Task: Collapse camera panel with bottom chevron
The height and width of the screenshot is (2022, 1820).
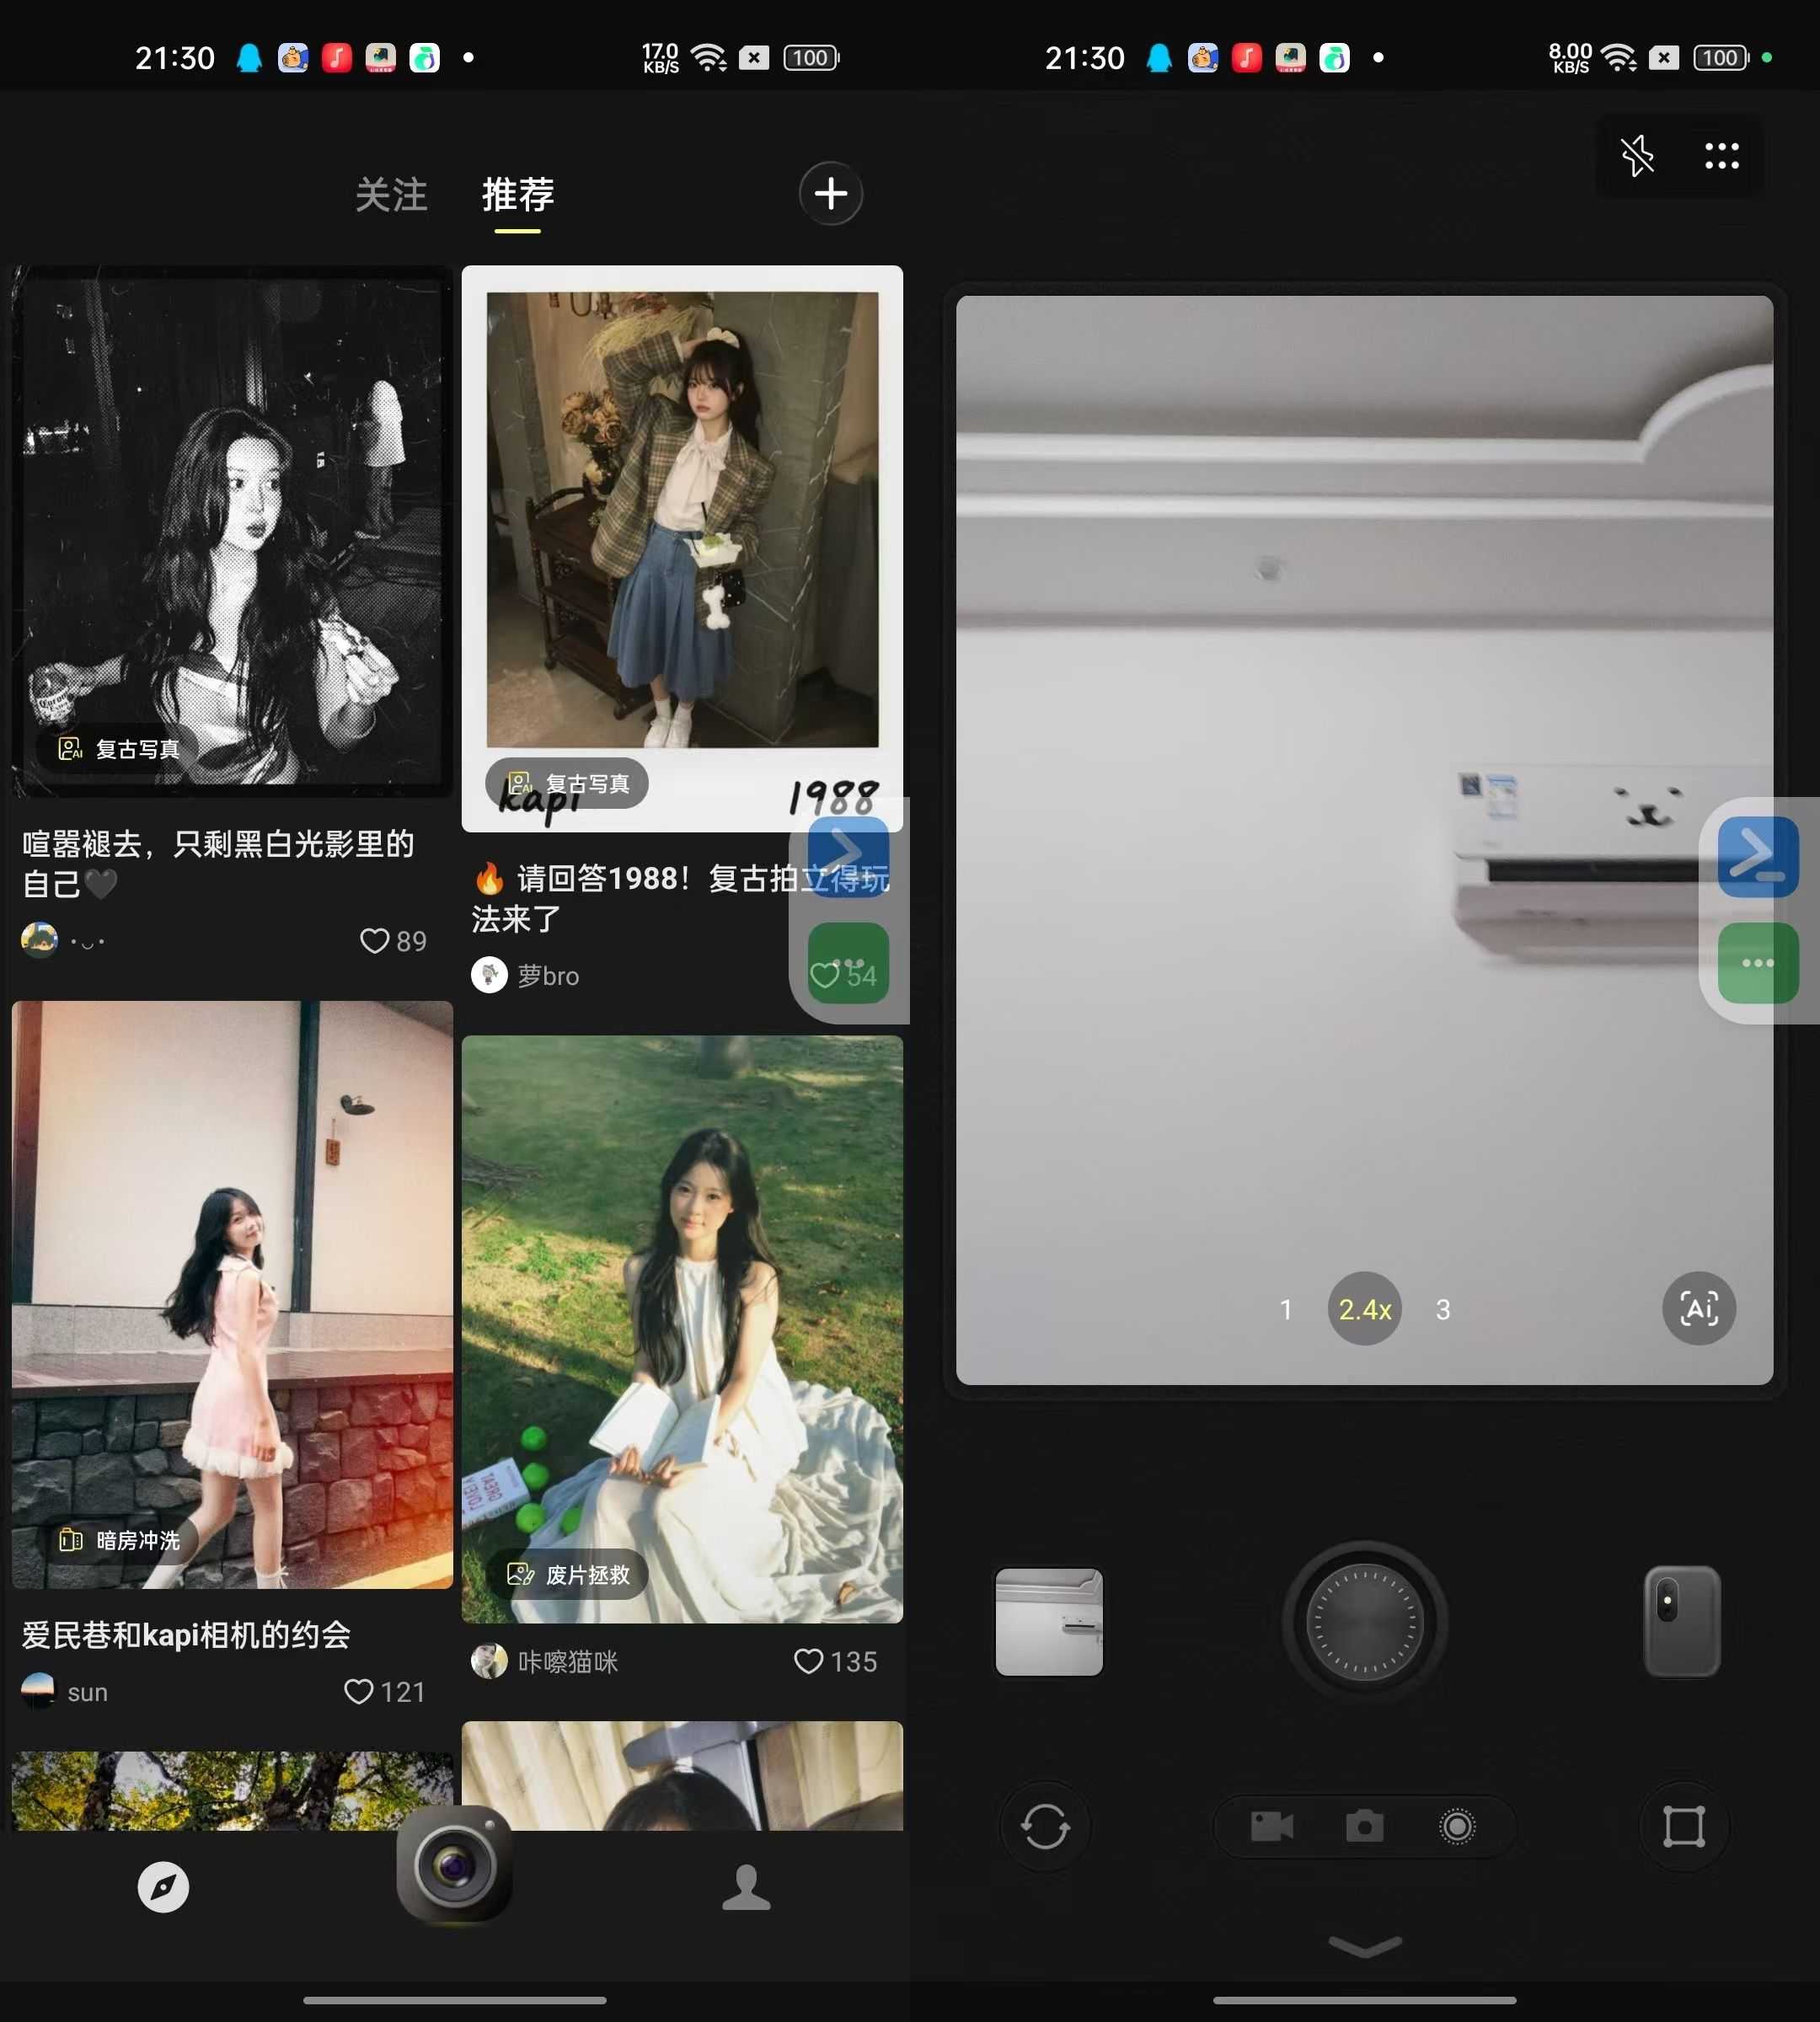Action: tap(1364, 1945)
